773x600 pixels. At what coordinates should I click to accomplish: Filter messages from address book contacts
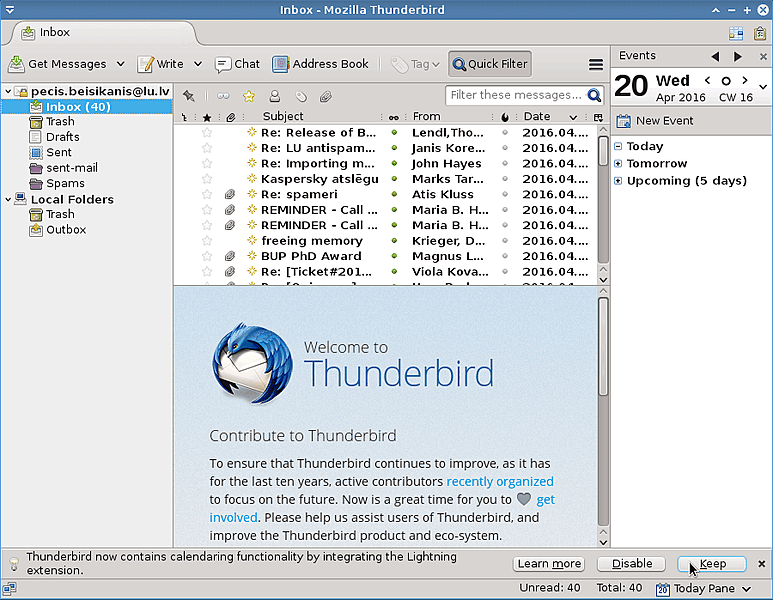[275, 96]
